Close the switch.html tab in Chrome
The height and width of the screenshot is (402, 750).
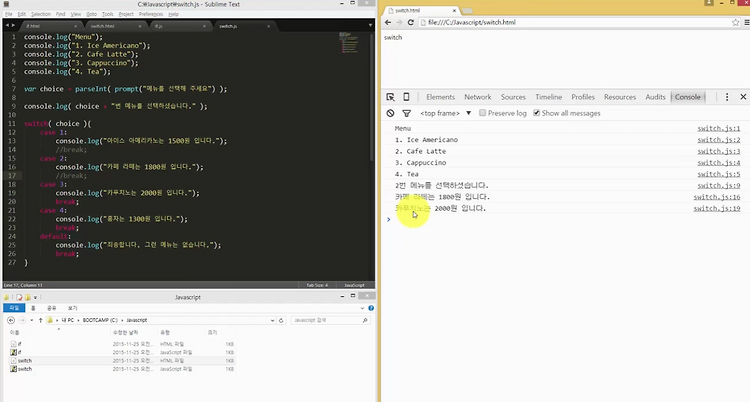pyautogui.click(x=454, y=11)
